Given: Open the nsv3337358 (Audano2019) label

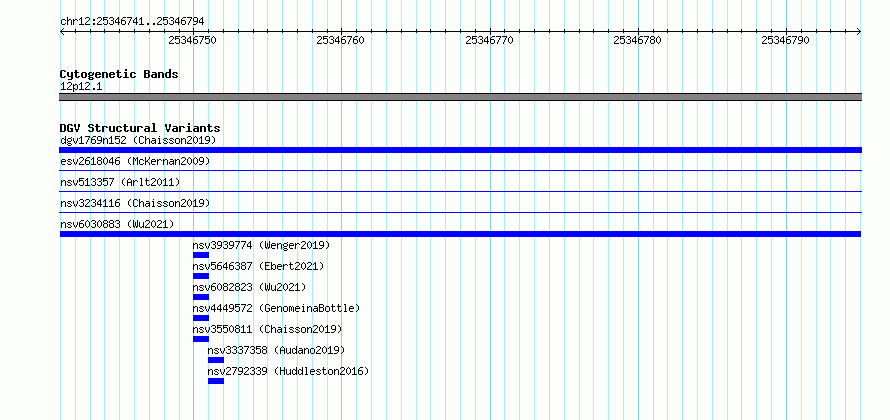Looking at the screenshot, I should [x=276, y=350].
